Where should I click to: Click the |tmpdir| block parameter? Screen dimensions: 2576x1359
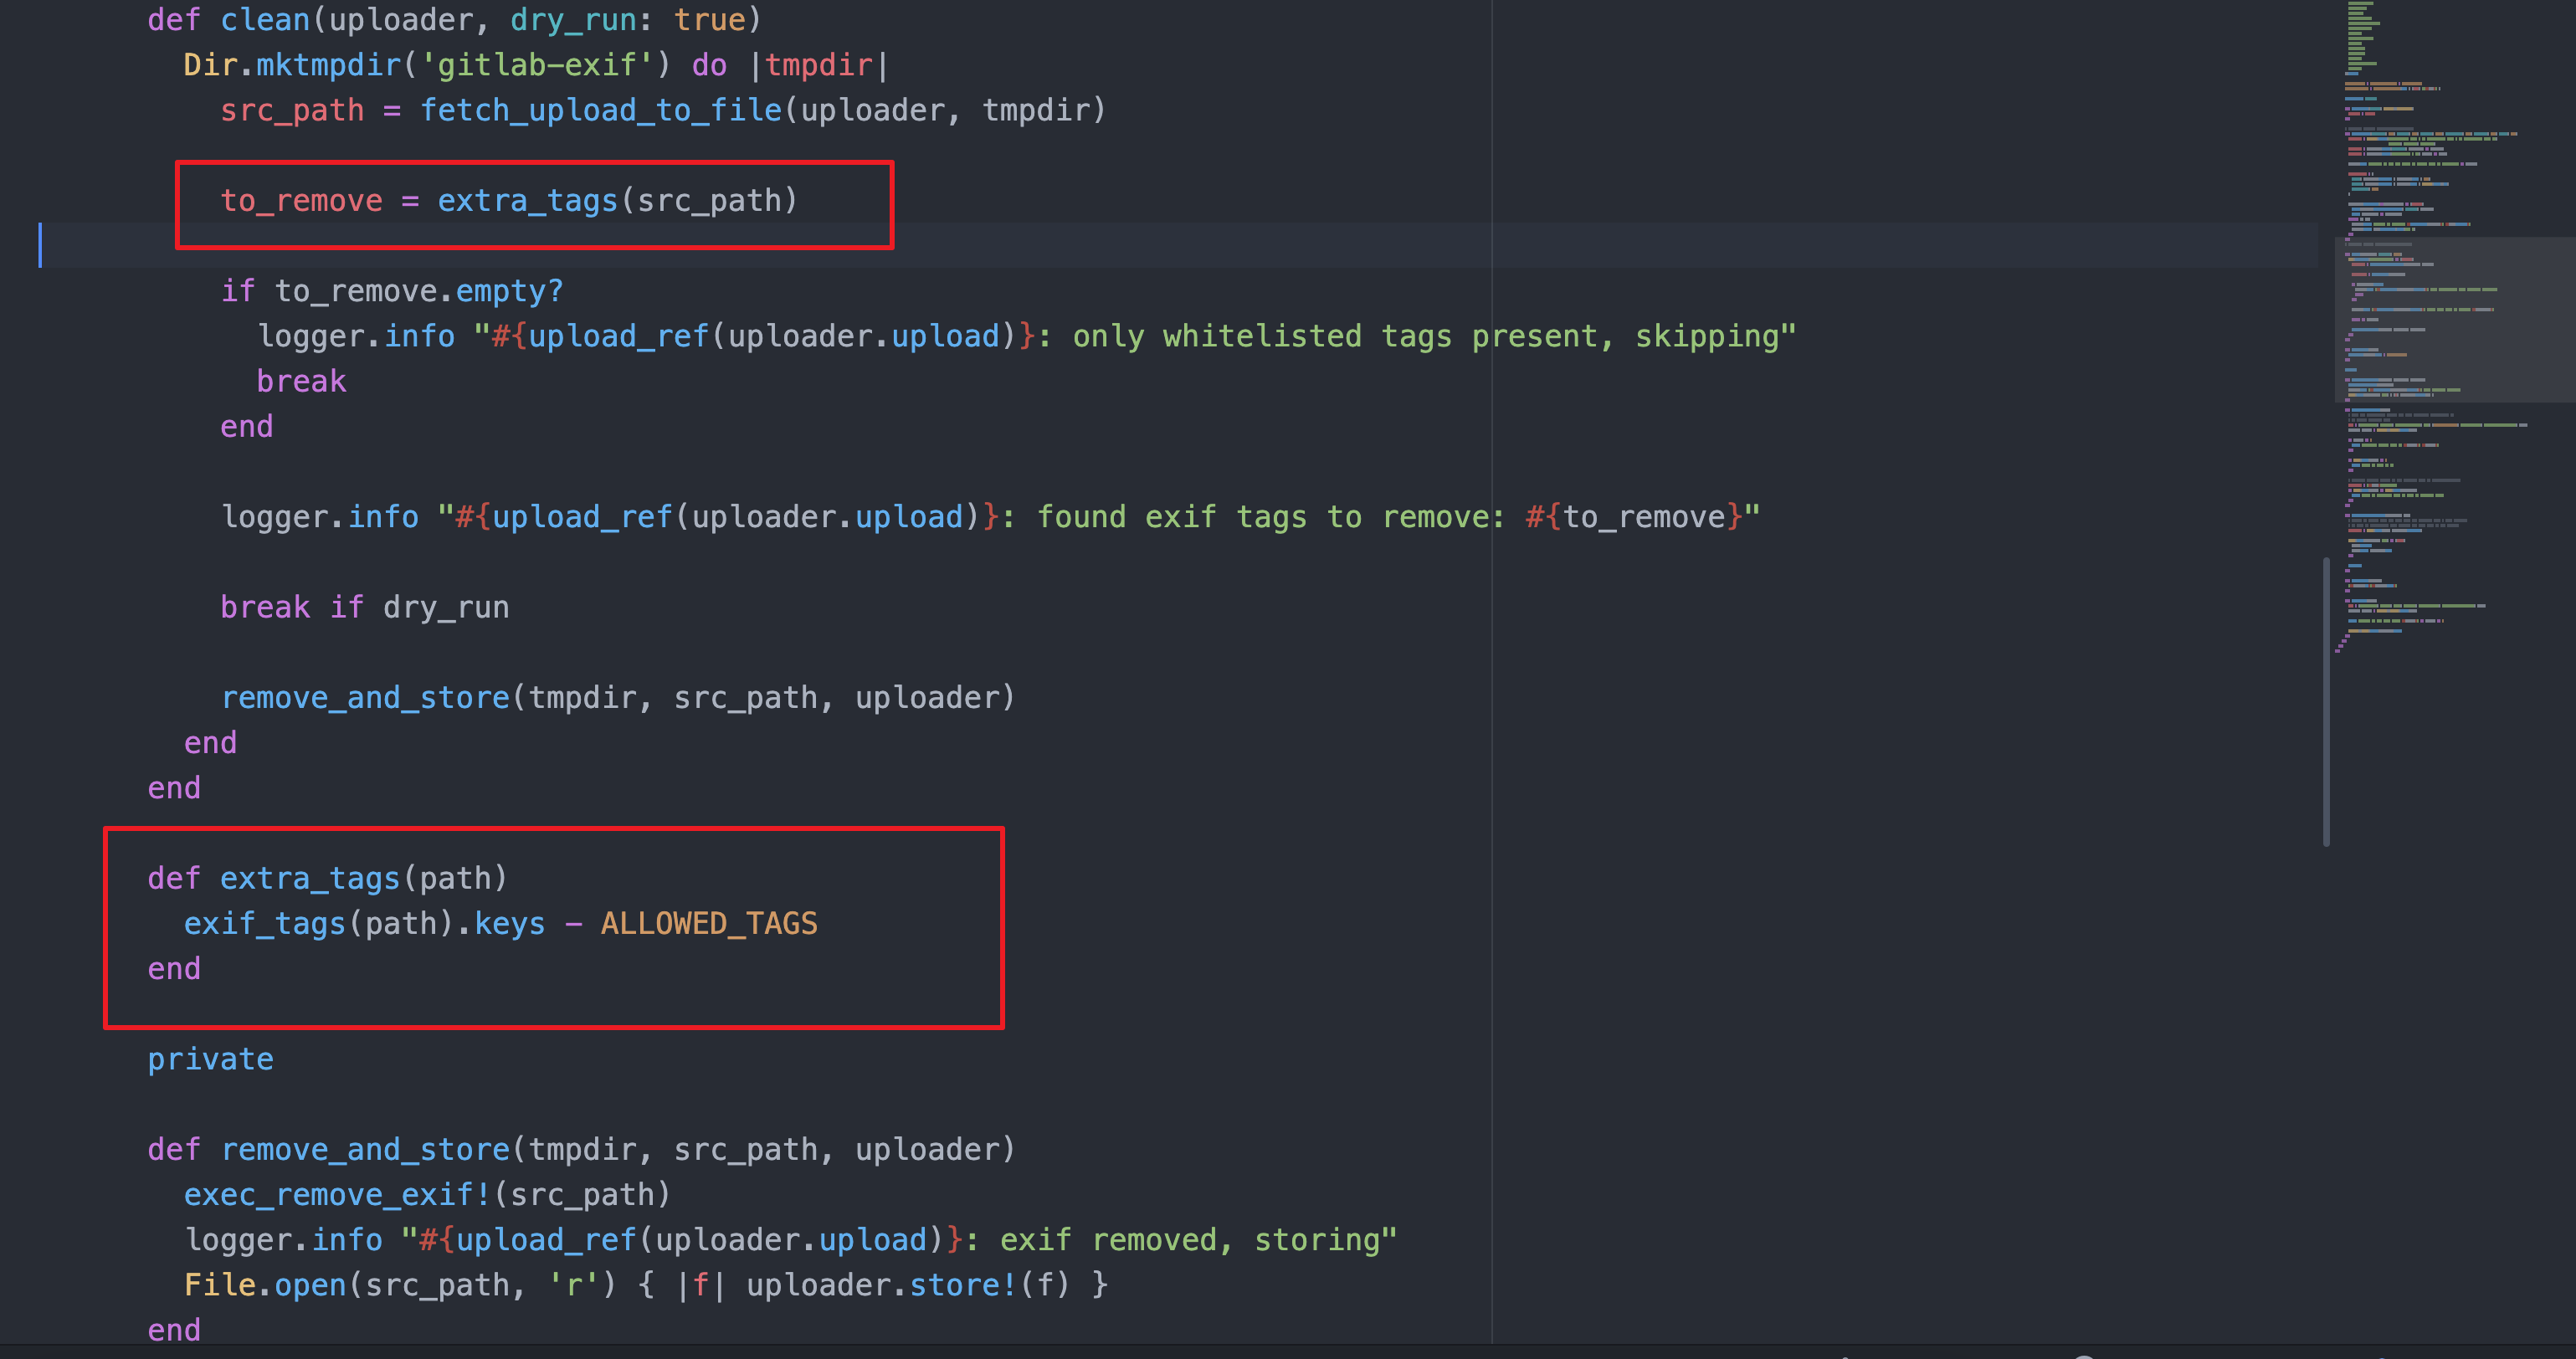[x=819, y=65]
